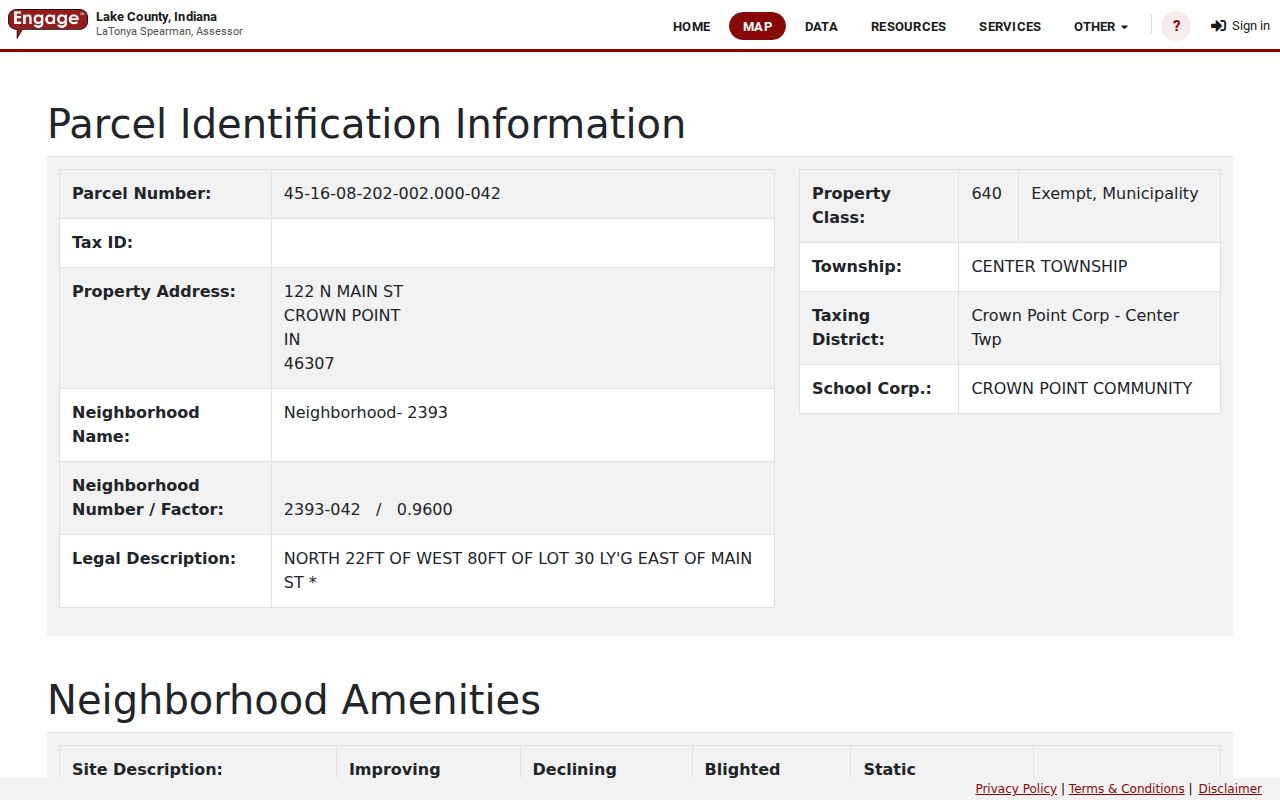Click the Declining column label
Screen dimensions: 1280x800
(574, 770)
